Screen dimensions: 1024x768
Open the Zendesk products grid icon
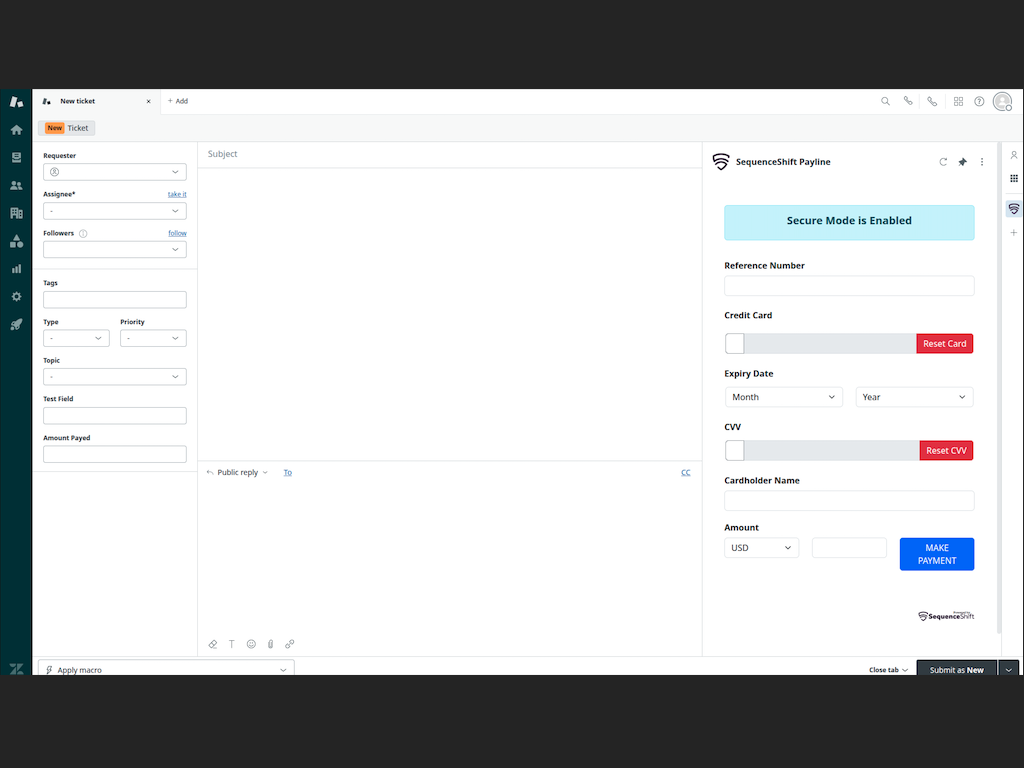click(x=958, y=101)
